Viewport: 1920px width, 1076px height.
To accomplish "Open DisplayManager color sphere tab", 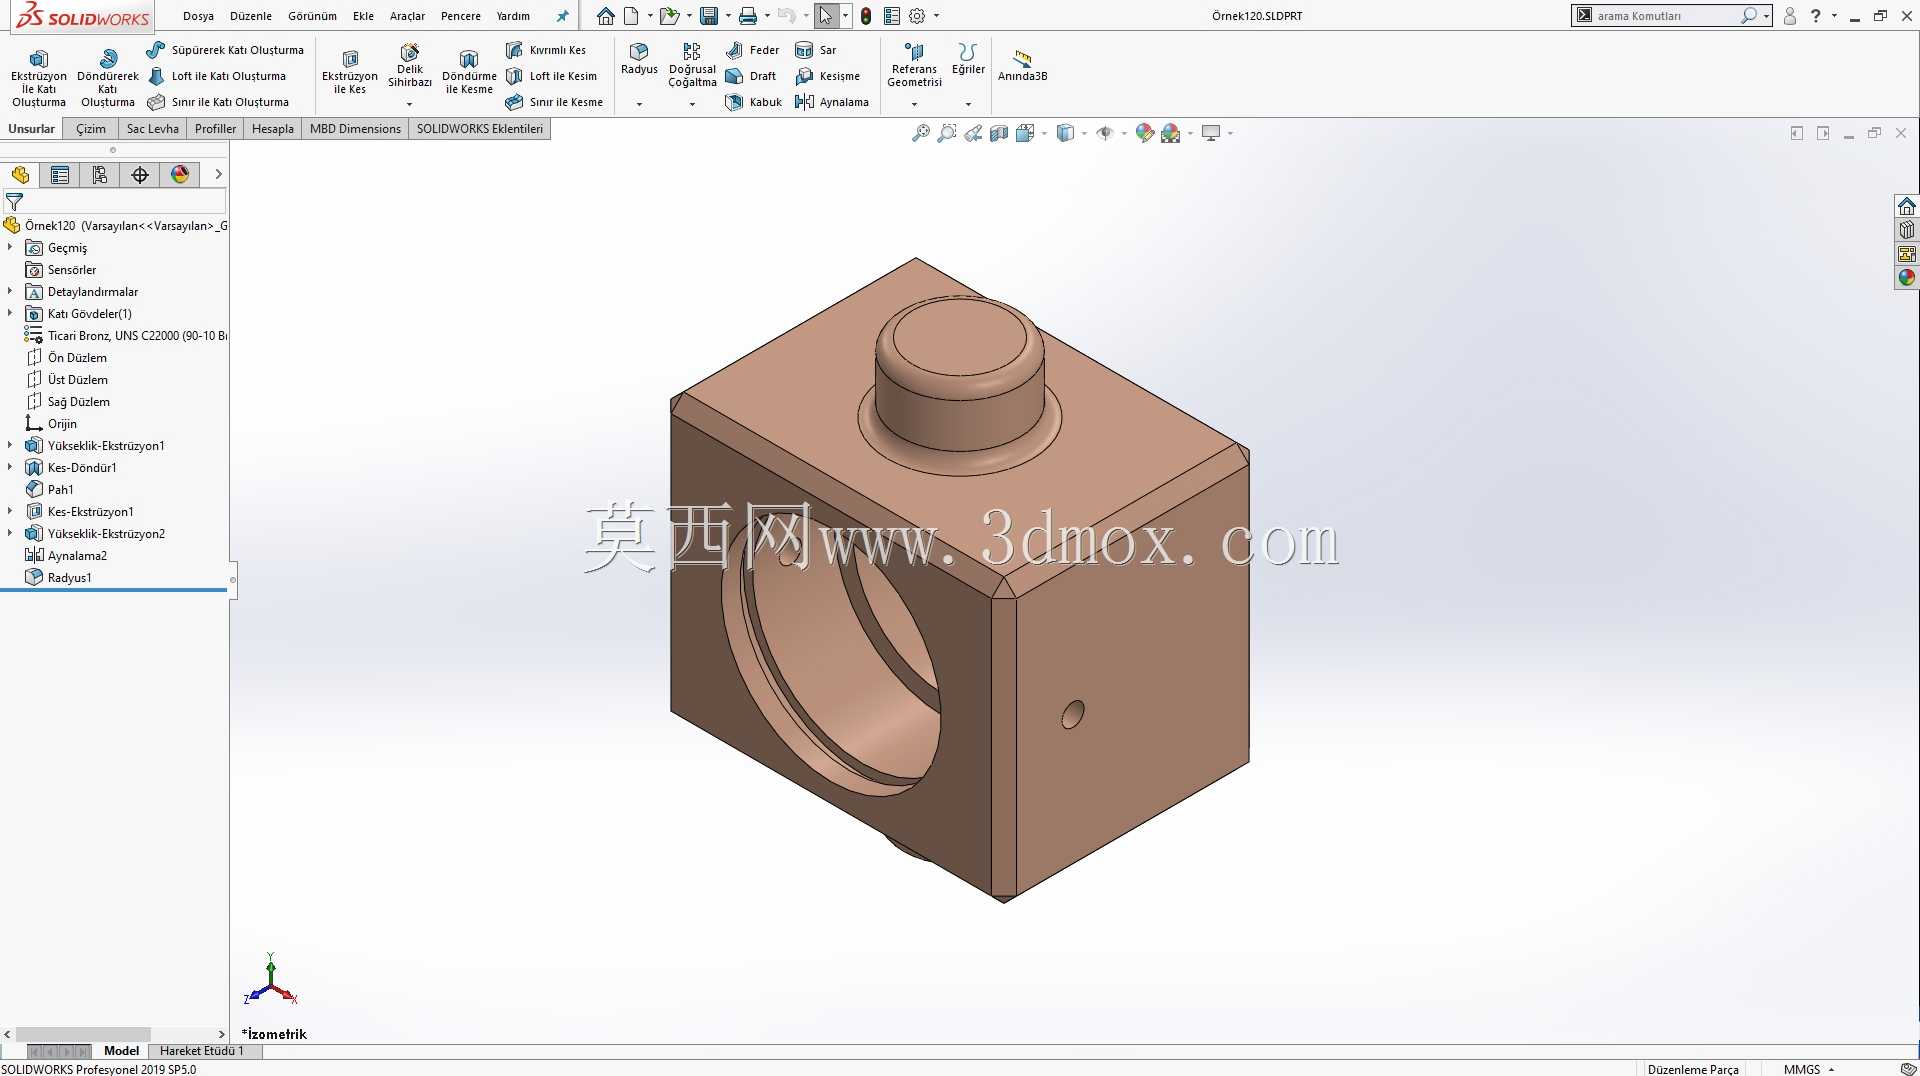I will 180,175.
